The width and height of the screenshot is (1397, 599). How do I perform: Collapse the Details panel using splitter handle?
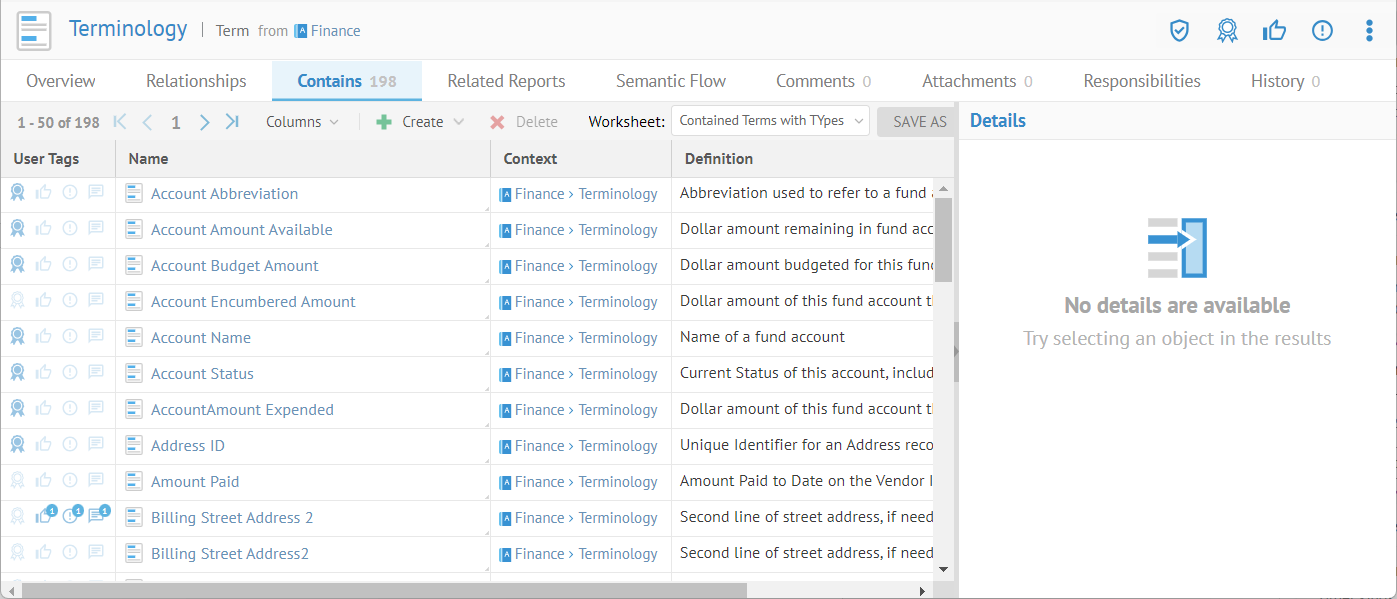[x=957, y=351]
